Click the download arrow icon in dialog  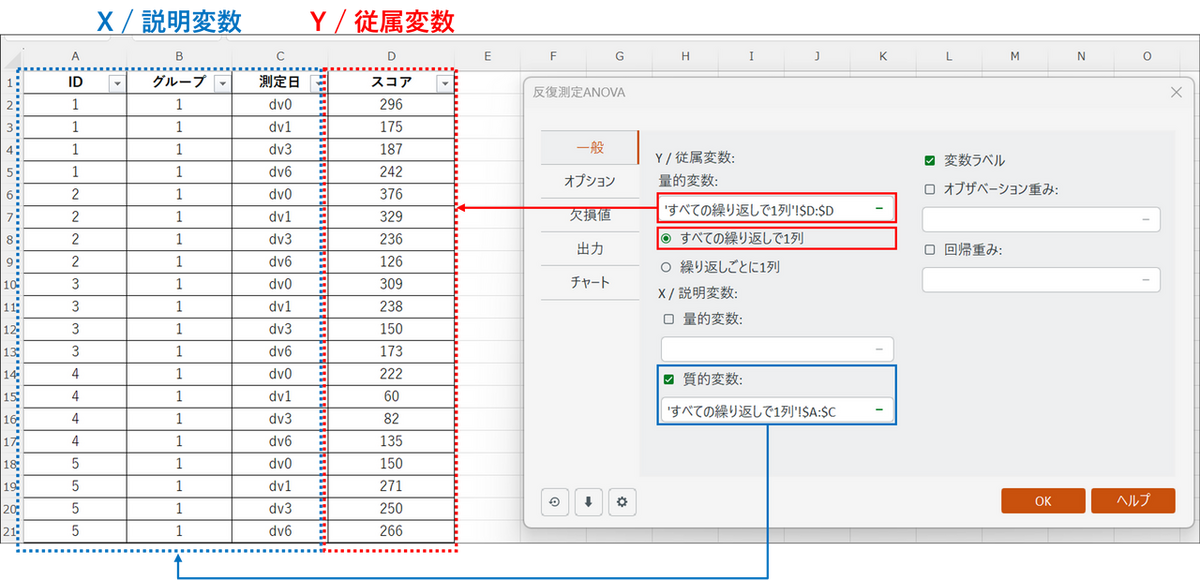(x=588, y=502)
